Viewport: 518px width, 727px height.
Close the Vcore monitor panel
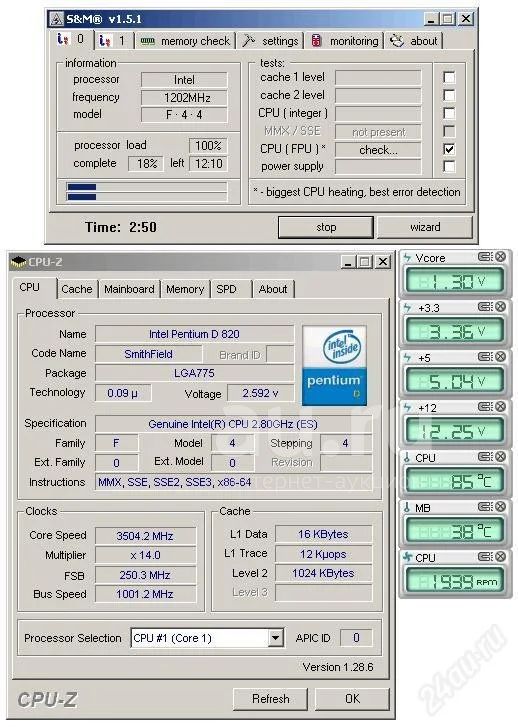[501, 257]
